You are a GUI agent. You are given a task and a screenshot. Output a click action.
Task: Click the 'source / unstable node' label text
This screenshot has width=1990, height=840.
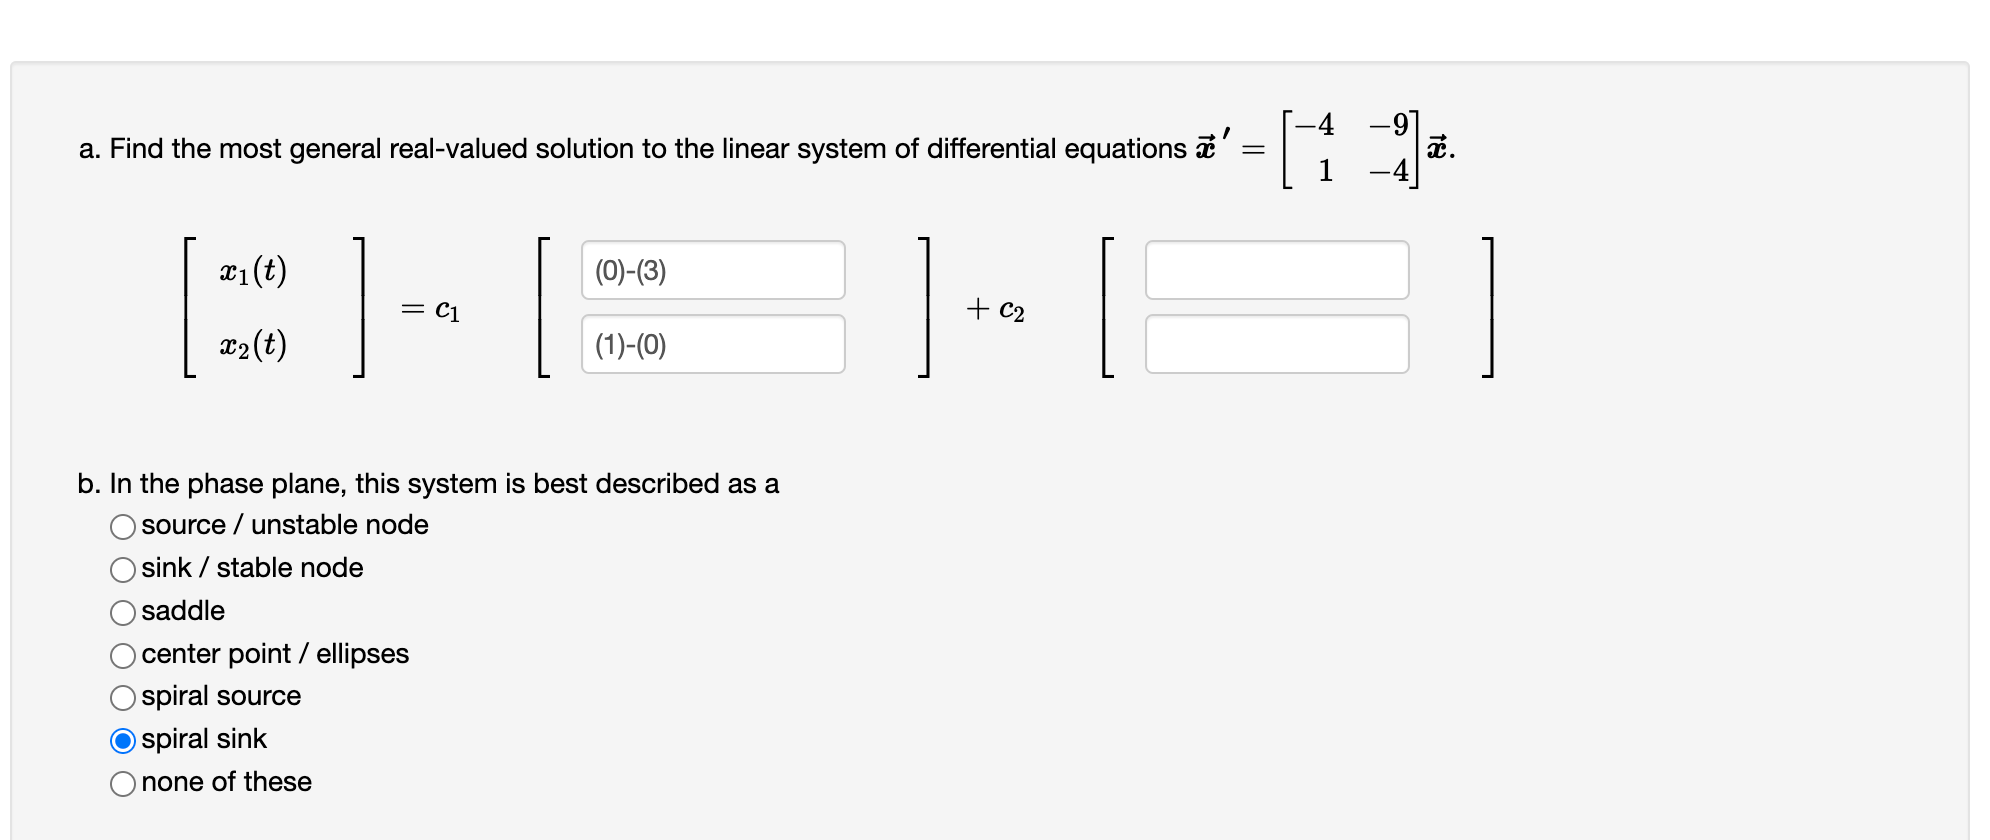[285, 525]
